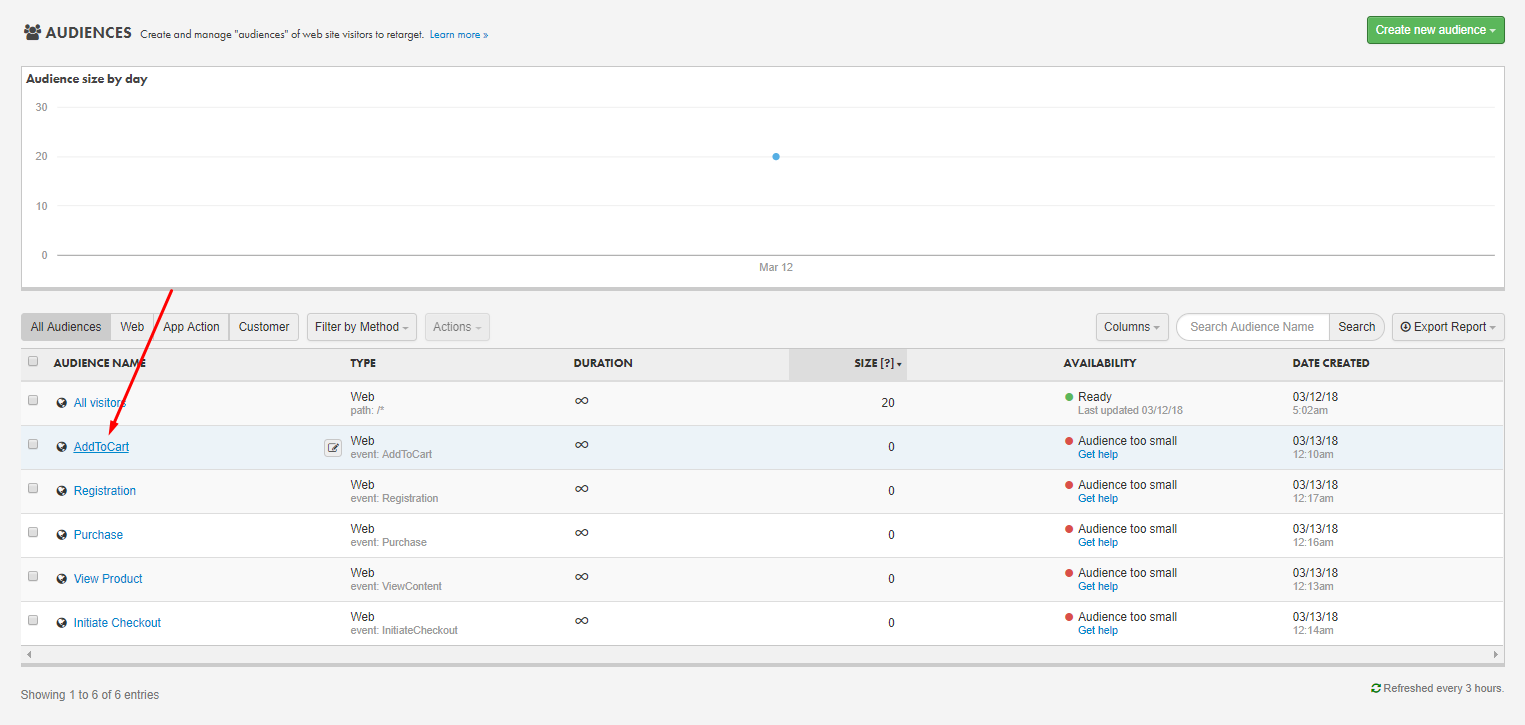Open the AddToCart audience link
Image resolution: width=1525 pixels, height=725 pixels.
click(x=101, y=447)
